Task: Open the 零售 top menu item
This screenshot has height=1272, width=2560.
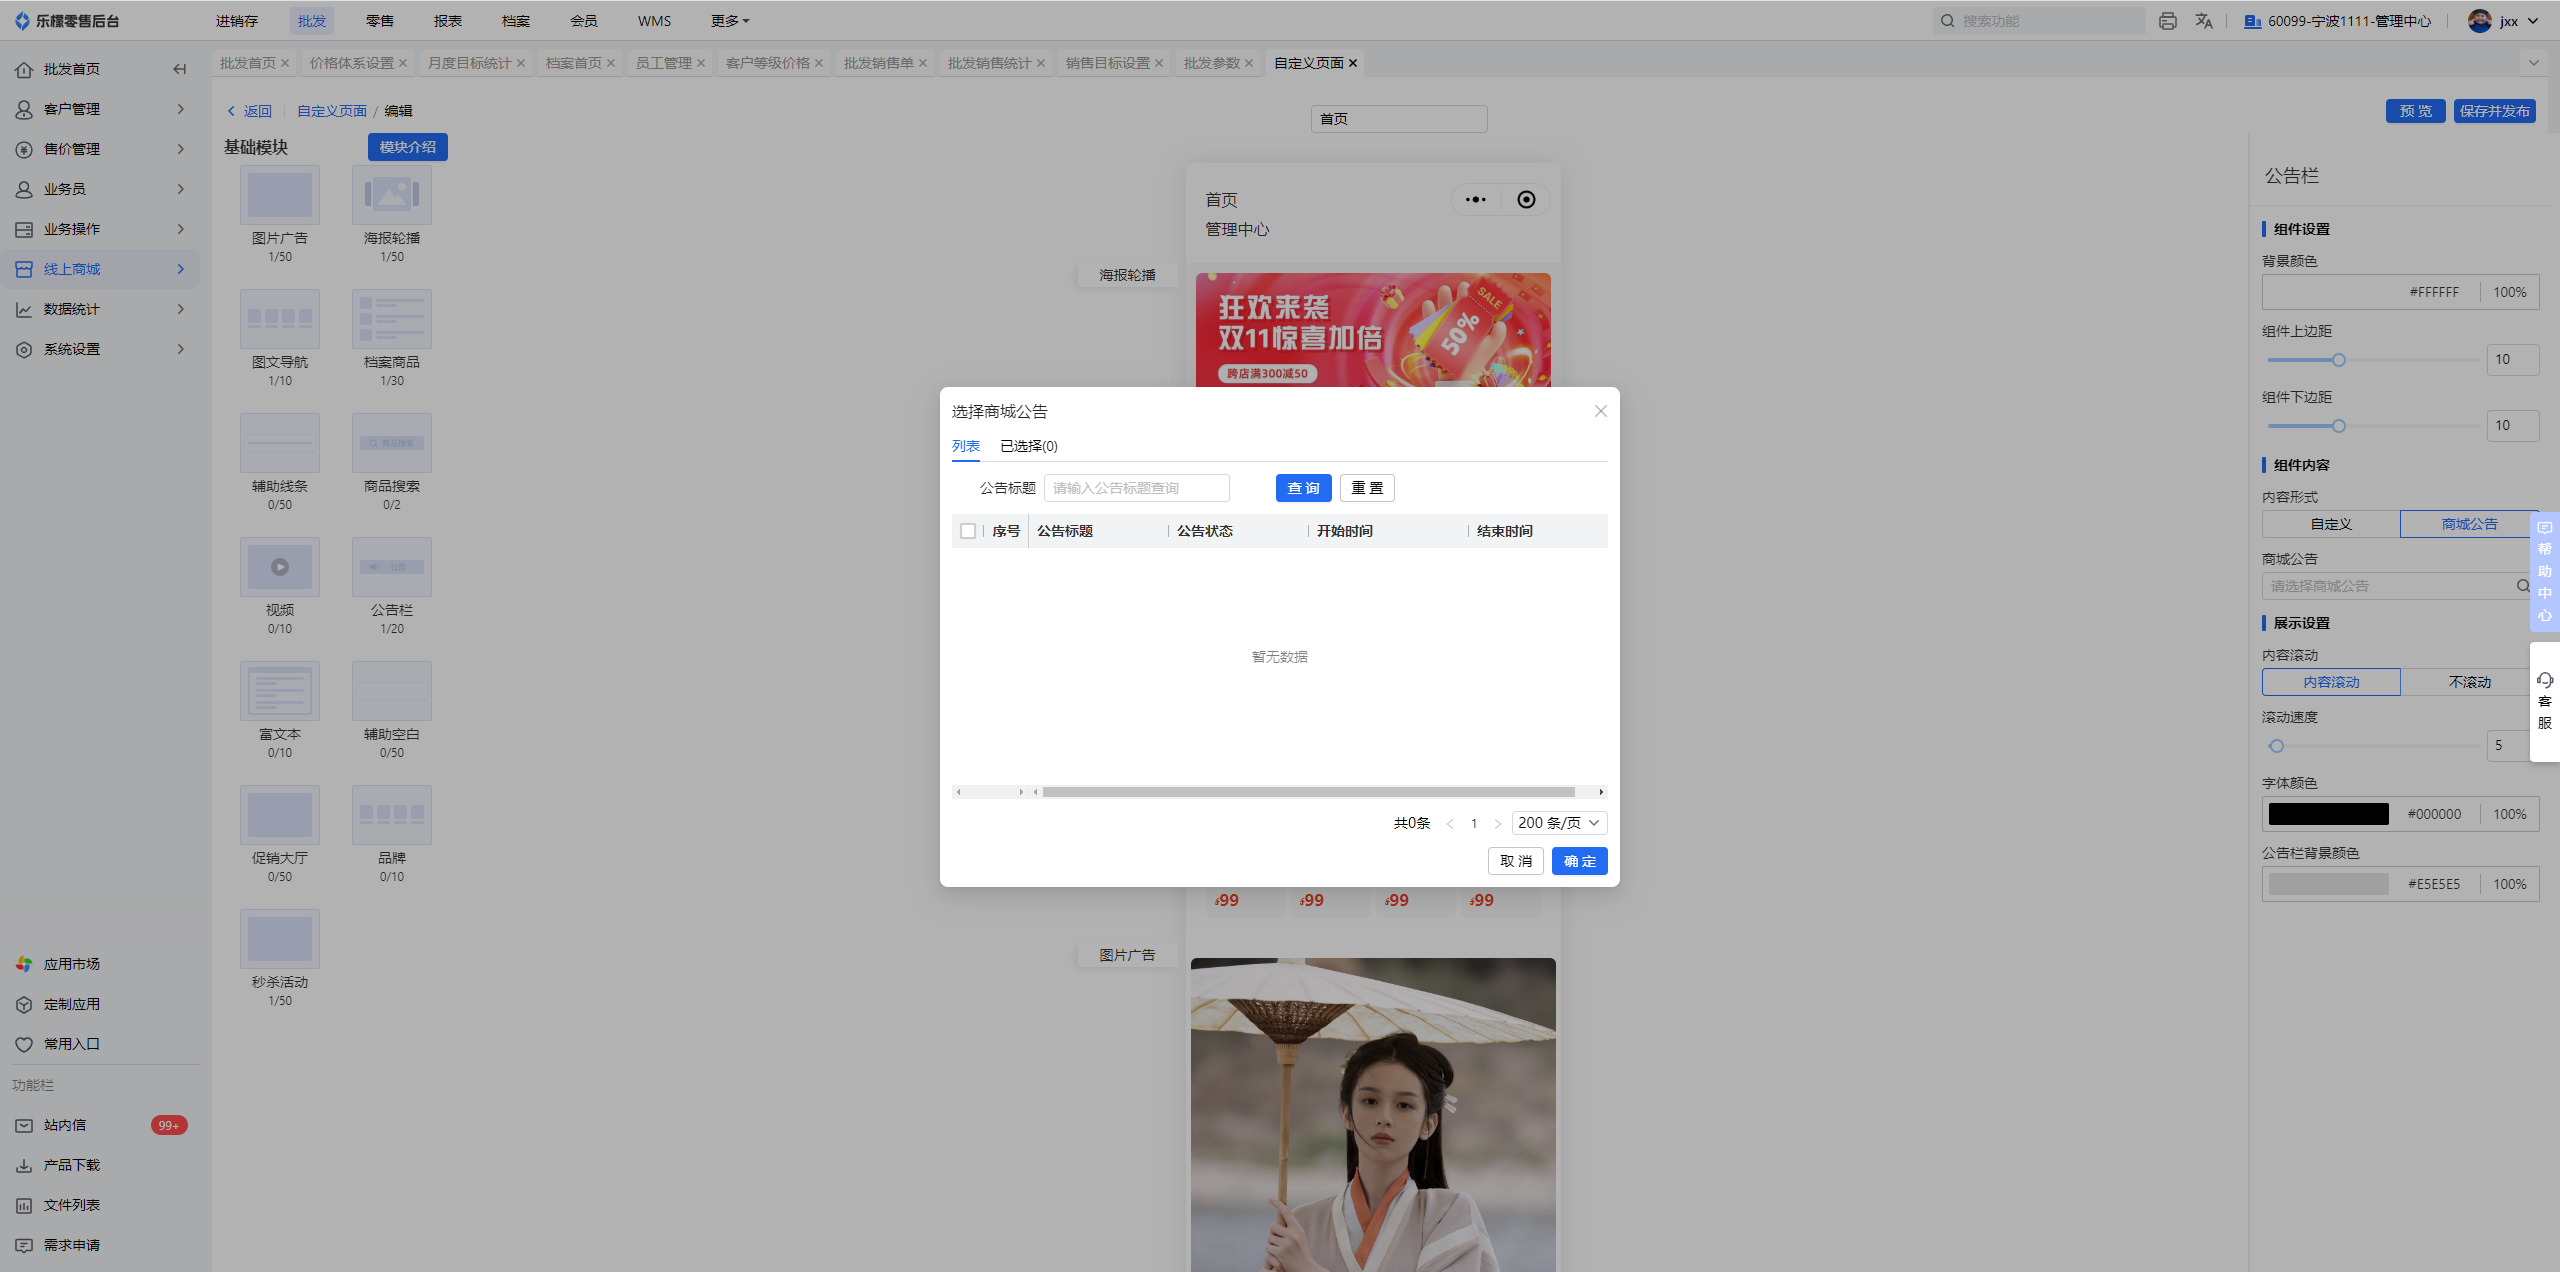Action: [x=379, y=21]
